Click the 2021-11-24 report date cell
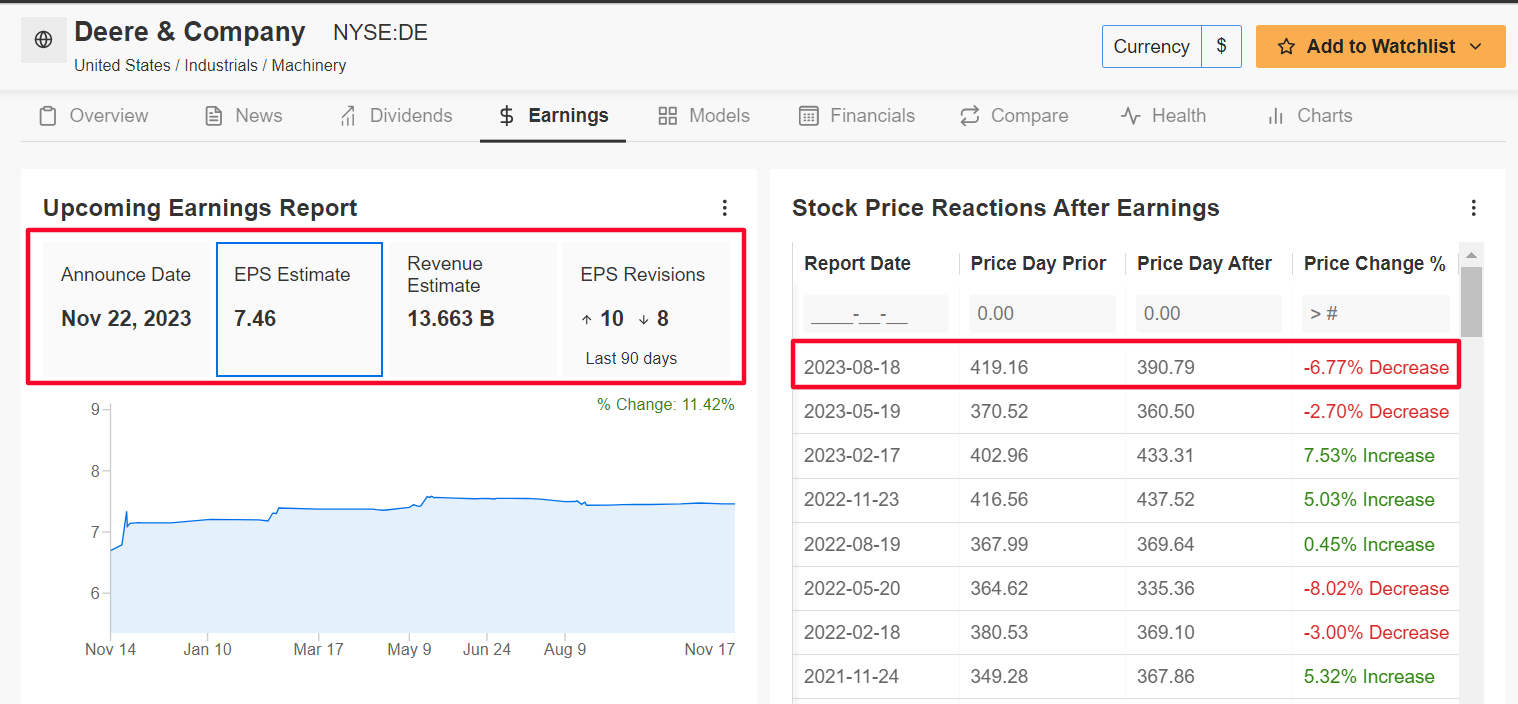 tap(852, 677)
